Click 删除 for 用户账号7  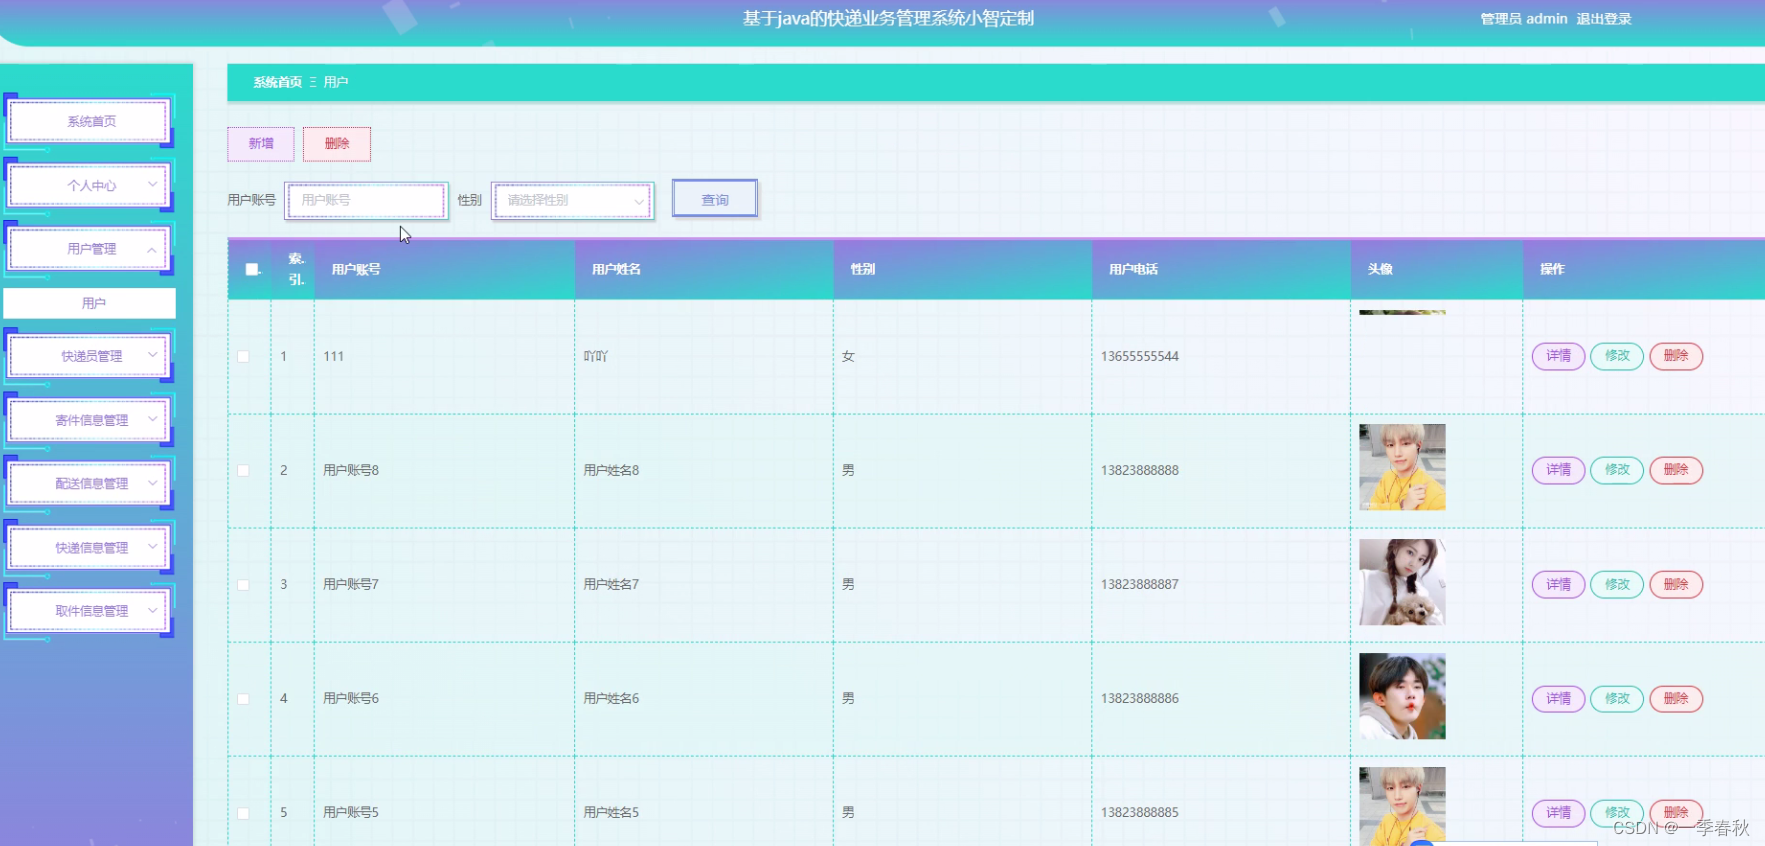pyautogui.click(x=1676, y=584)
